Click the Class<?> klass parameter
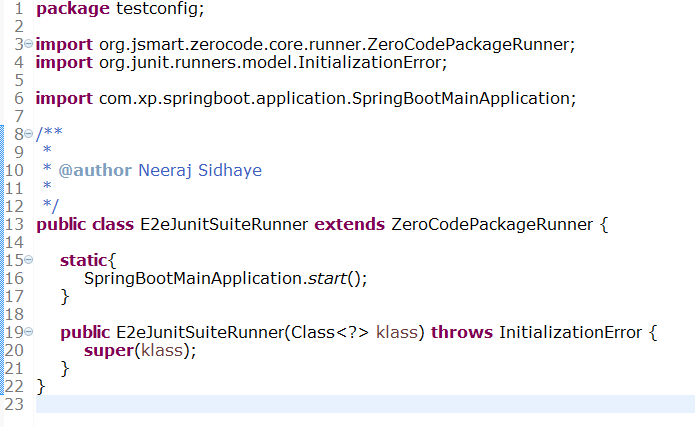The image size is (695, 427). [354, 332]
